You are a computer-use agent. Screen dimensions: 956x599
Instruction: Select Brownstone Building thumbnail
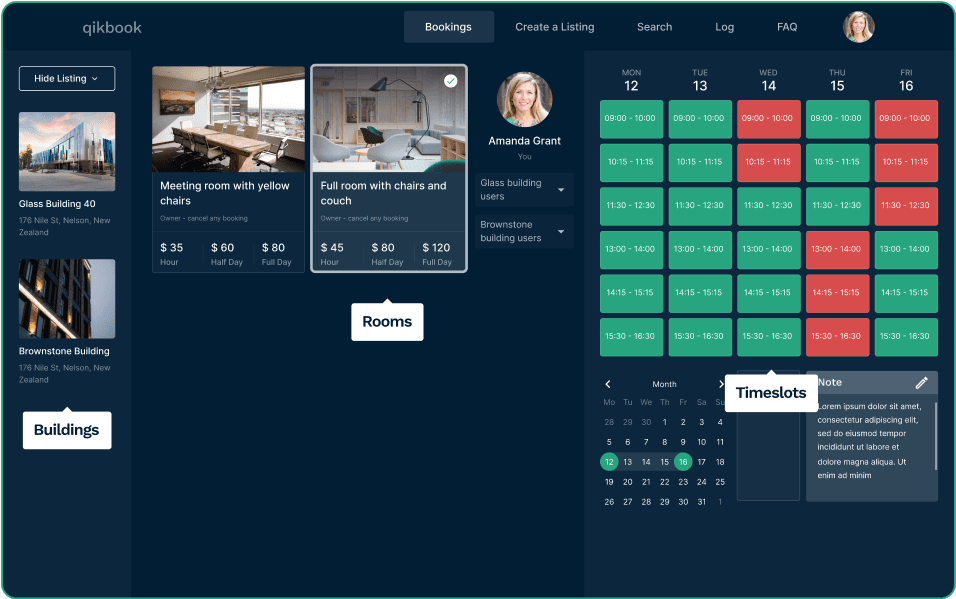67,299
